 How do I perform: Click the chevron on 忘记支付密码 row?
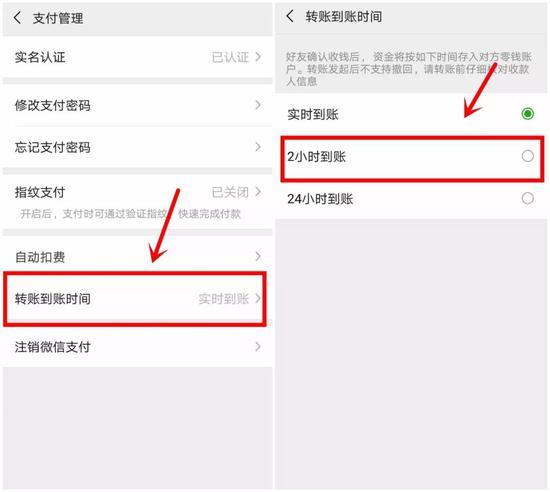tap(258, 147)
